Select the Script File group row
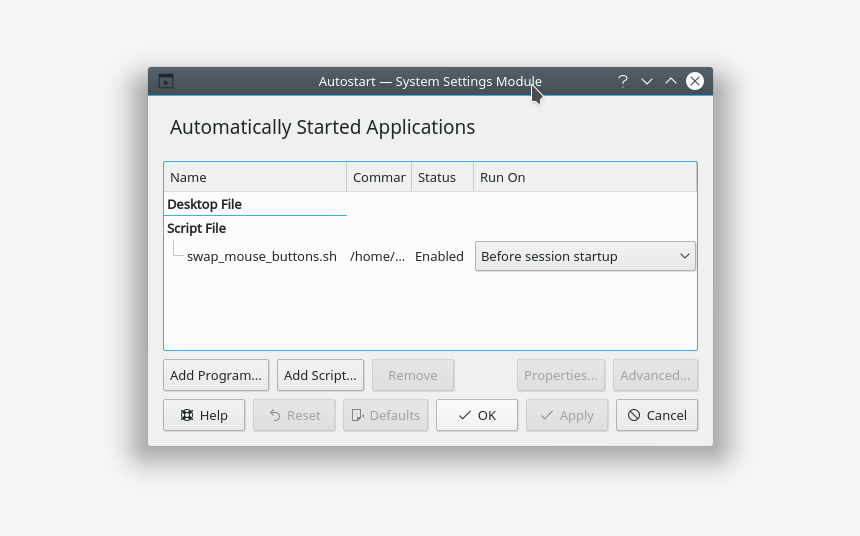Screen dimensions: 860x536 pyautogui.click(x=197, y=228)
